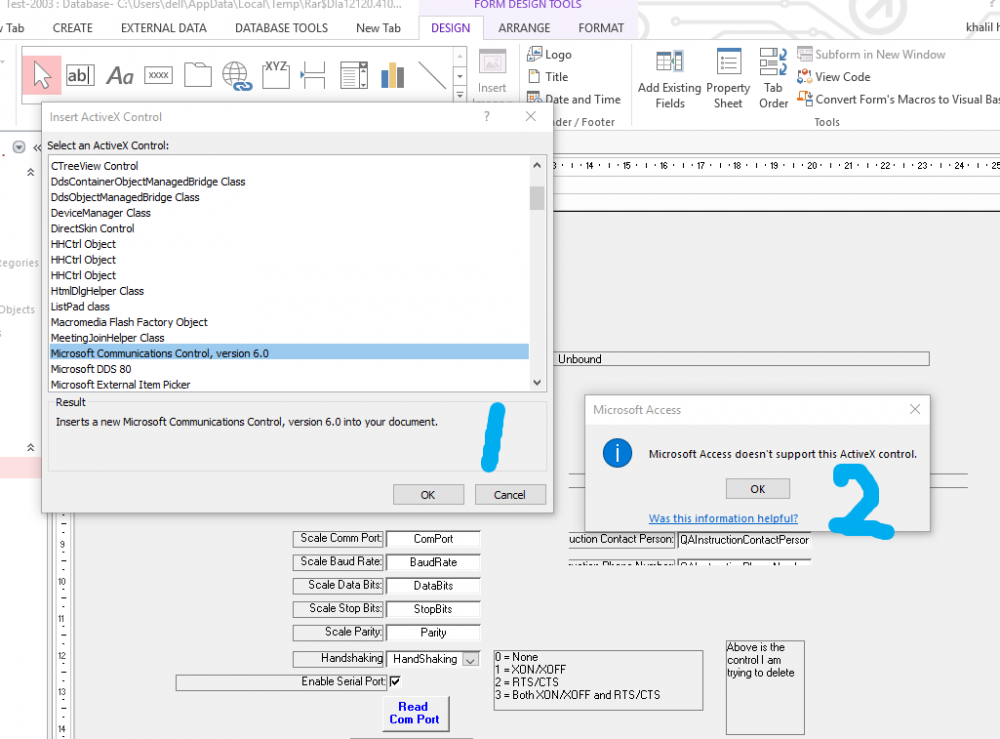Collapse the Objects group double chevron
The width and height of the screenshot is (1000, 739).
pos(30,448)
